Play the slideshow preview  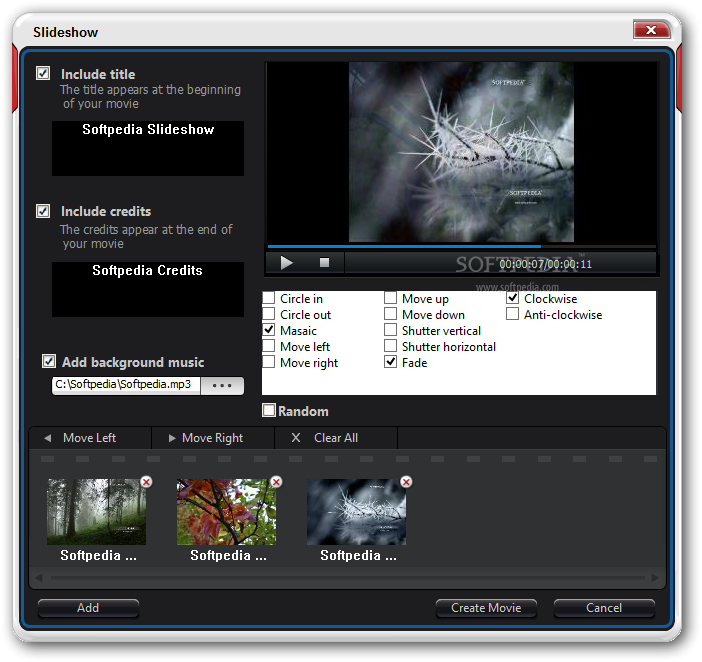pos(287,263)
